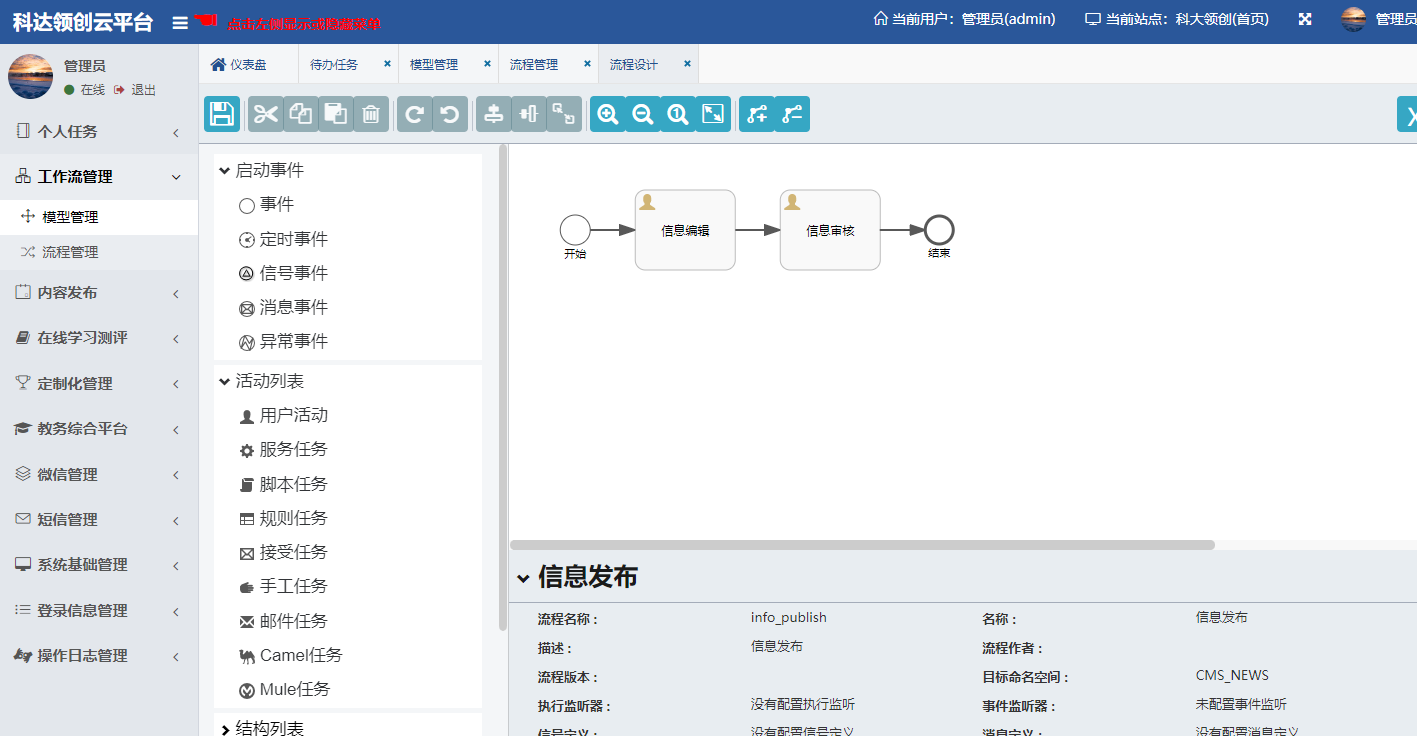
Task: Enter fullscreen using the header expand icon
Action: (1305, 19)
